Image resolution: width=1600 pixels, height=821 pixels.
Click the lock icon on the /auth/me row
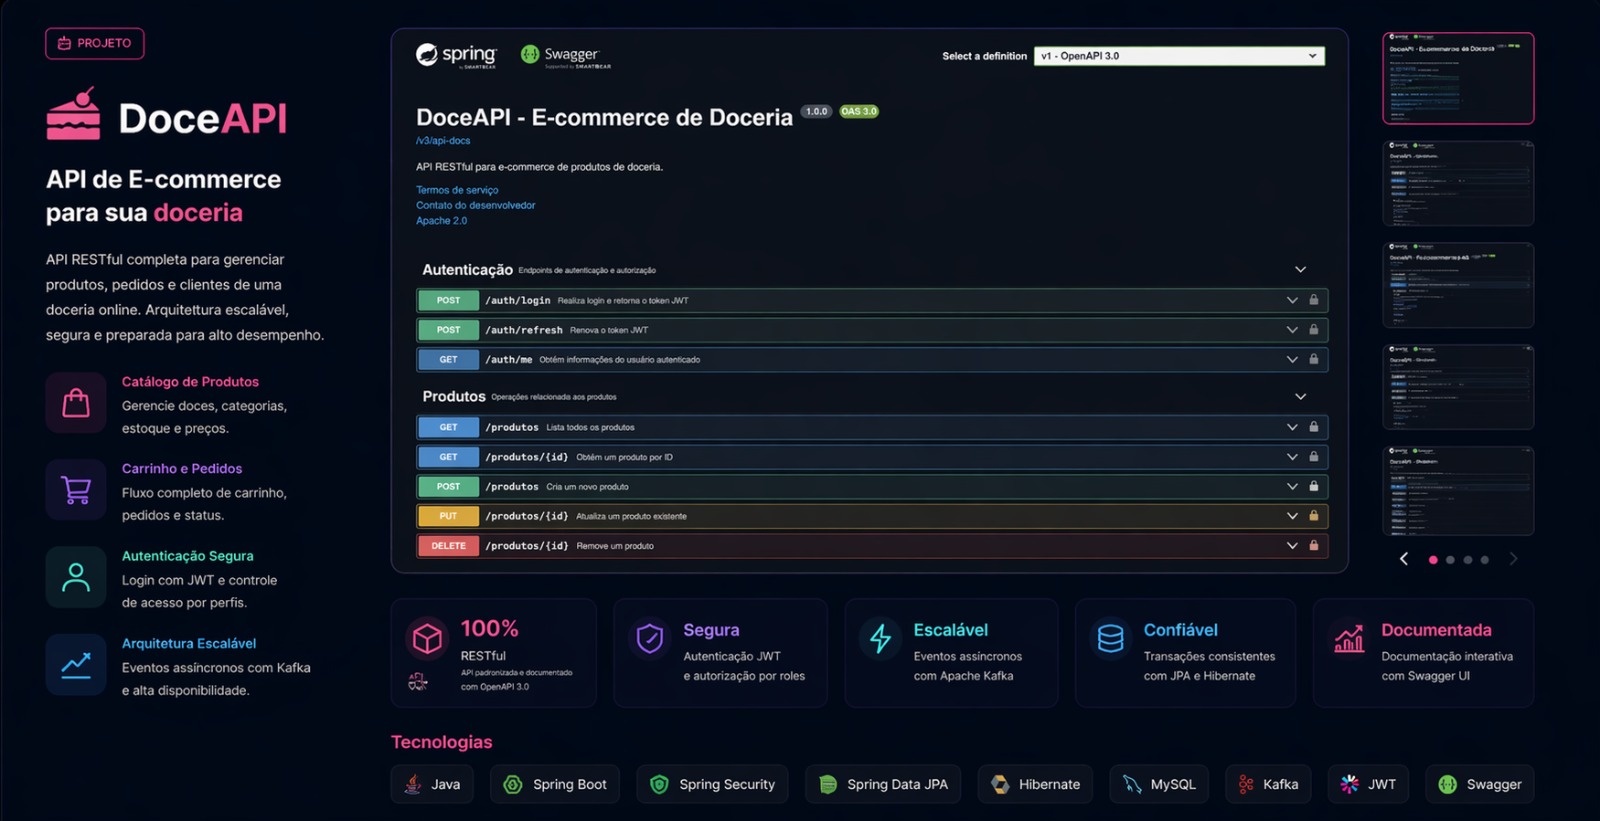pyautogui.click(x=1314, y=359)
